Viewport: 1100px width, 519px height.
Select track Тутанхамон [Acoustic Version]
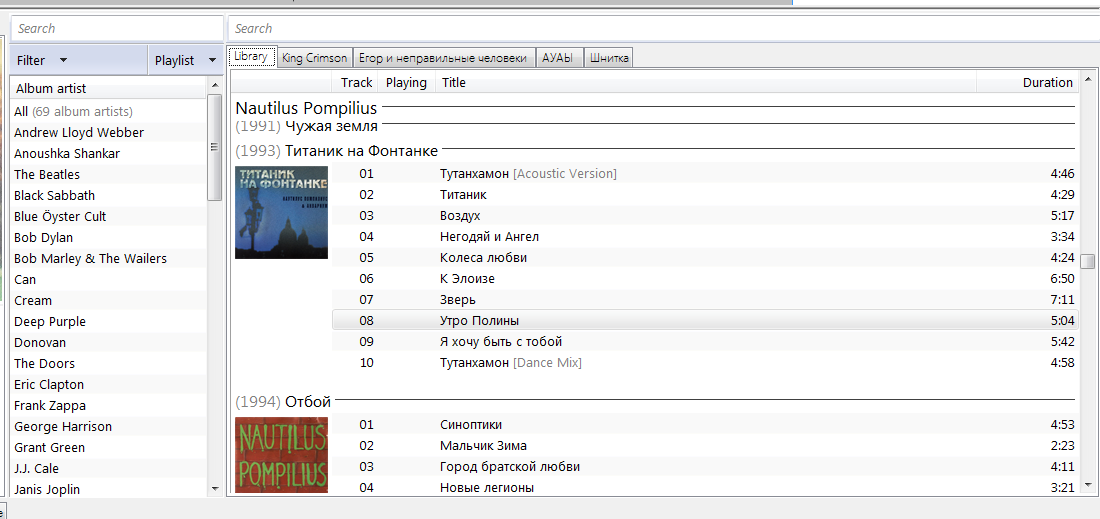(705, 173)
